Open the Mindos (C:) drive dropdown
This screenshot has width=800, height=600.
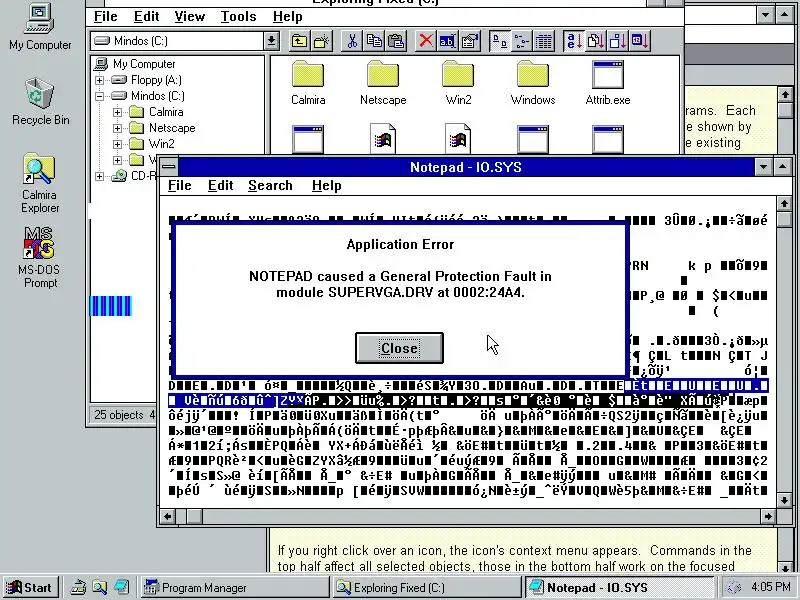click(x=271, y=41)
